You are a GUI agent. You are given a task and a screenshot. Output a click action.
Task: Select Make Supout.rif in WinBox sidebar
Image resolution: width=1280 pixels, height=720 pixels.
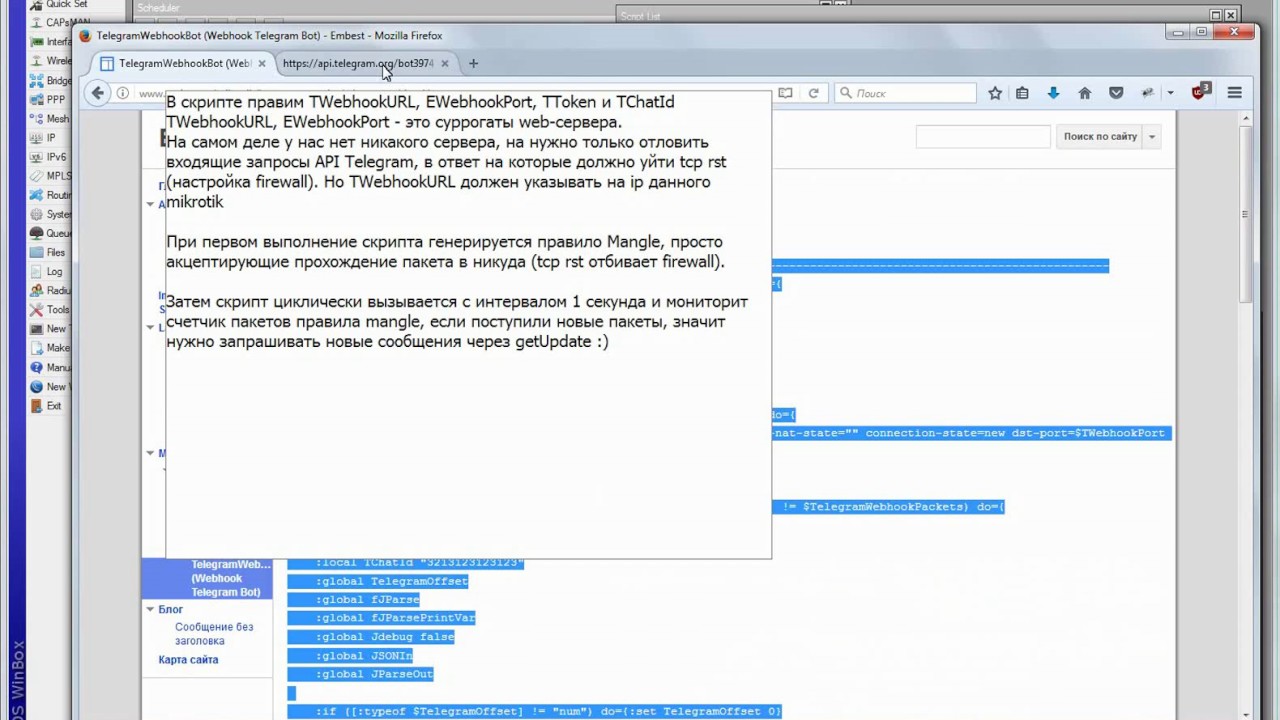point(50,348)
